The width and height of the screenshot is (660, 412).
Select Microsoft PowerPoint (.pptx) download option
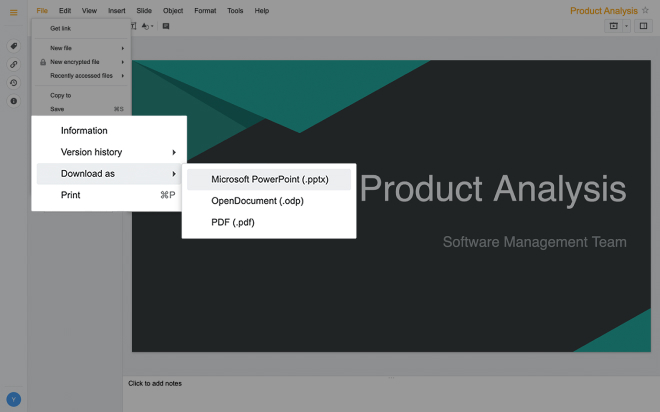268,179
